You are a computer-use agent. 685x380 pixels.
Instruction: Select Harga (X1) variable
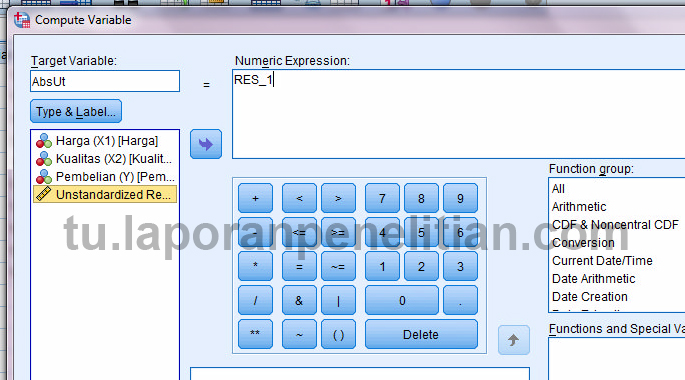105,141
